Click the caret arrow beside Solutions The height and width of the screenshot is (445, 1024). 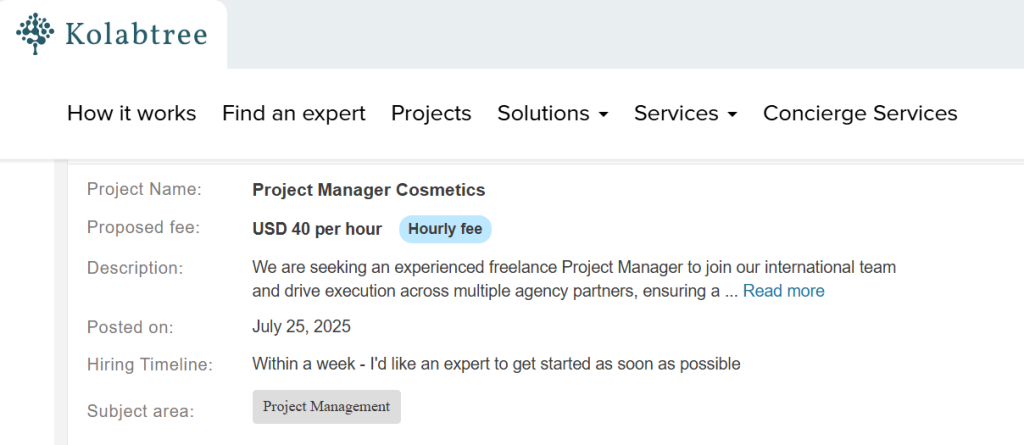coord(603,115)
